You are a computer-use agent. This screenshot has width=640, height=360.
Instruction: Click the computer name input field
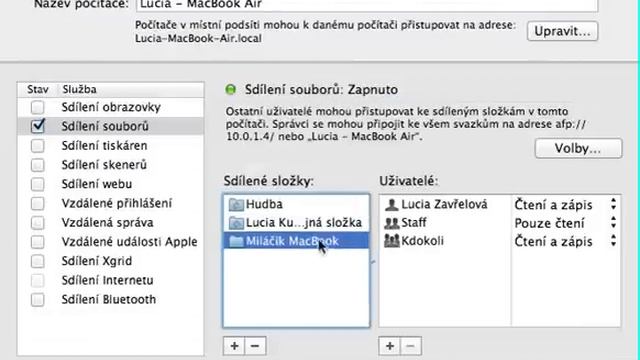(x=367, y=5)
